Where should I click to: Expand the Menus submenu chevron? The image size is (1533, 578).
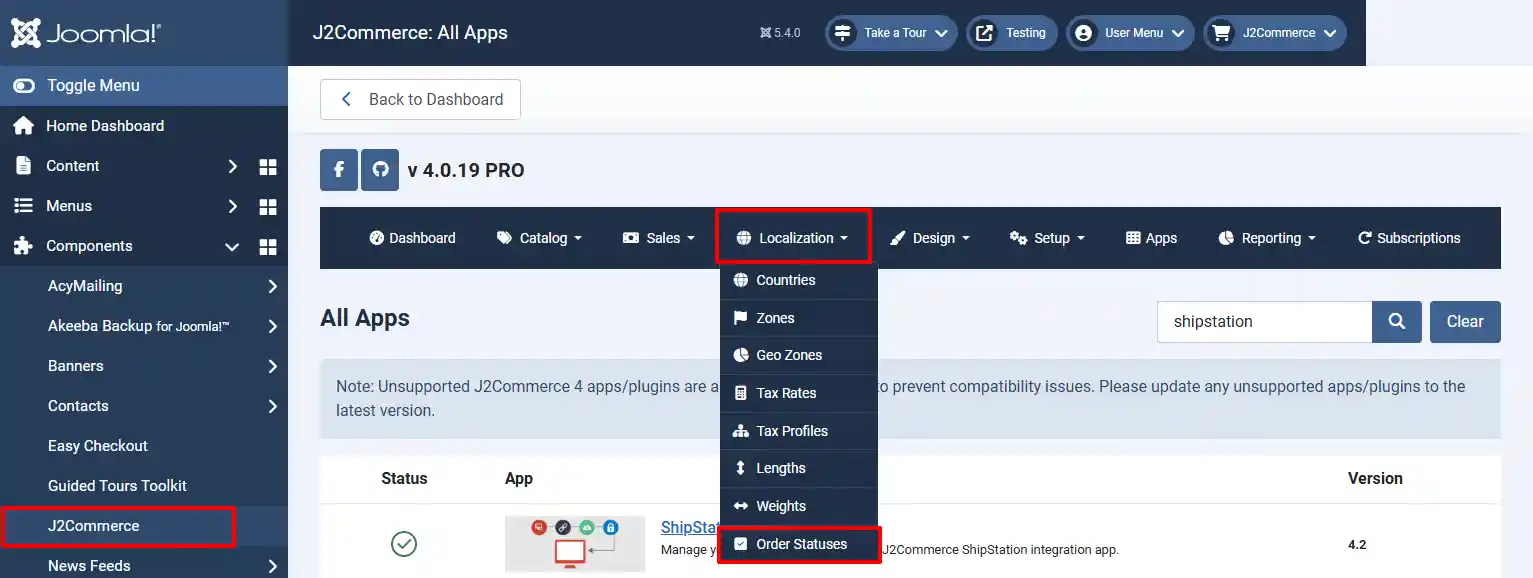click(x=232, y=206)
